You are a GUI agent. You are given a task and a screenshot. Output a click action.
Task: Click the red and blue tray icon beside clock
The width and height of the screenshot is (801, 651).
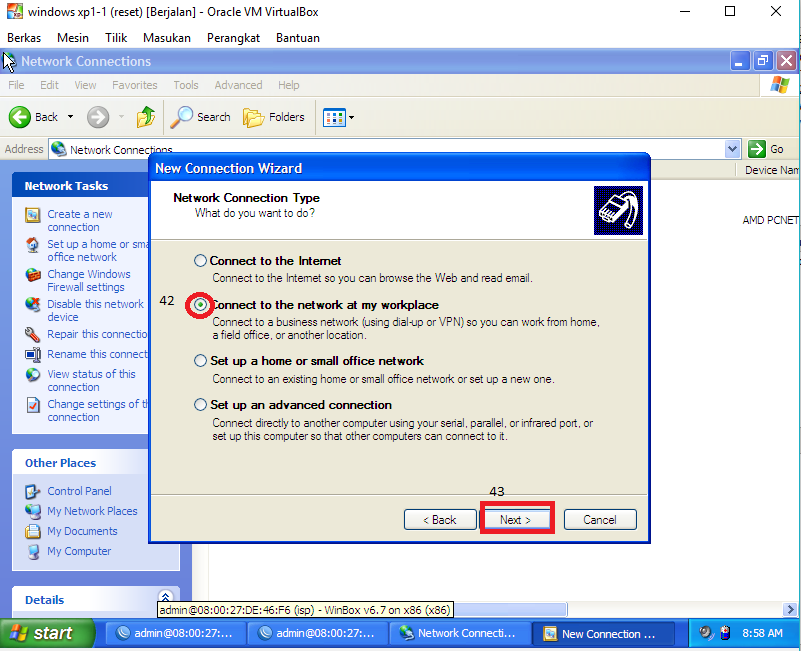point(725,633)
